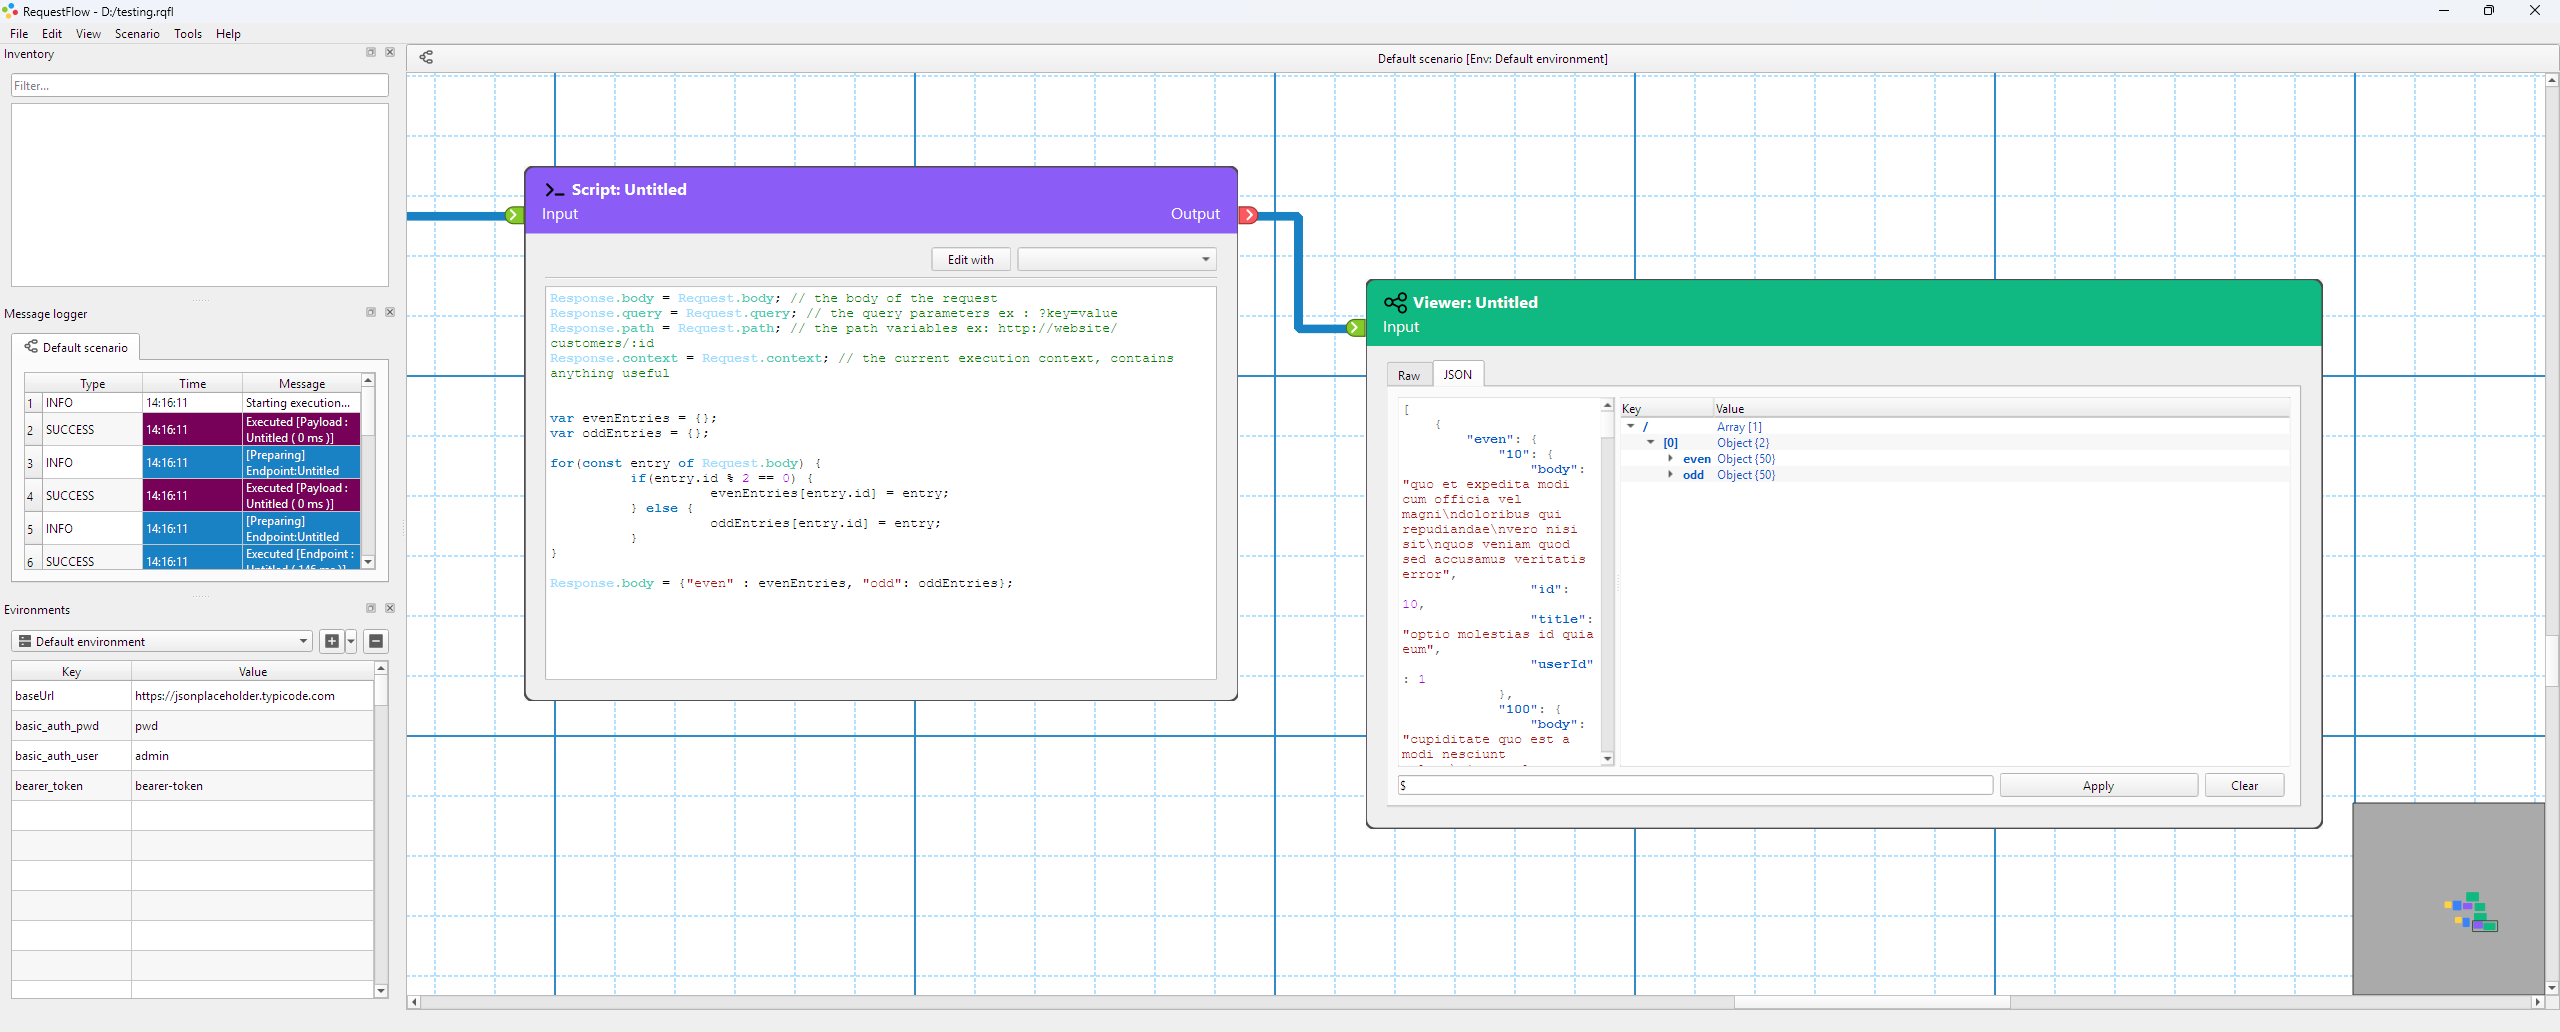Click the Script node output port
Image resolution: width=2560 pixels, height=1032 pixels.
pos(1248,215)
